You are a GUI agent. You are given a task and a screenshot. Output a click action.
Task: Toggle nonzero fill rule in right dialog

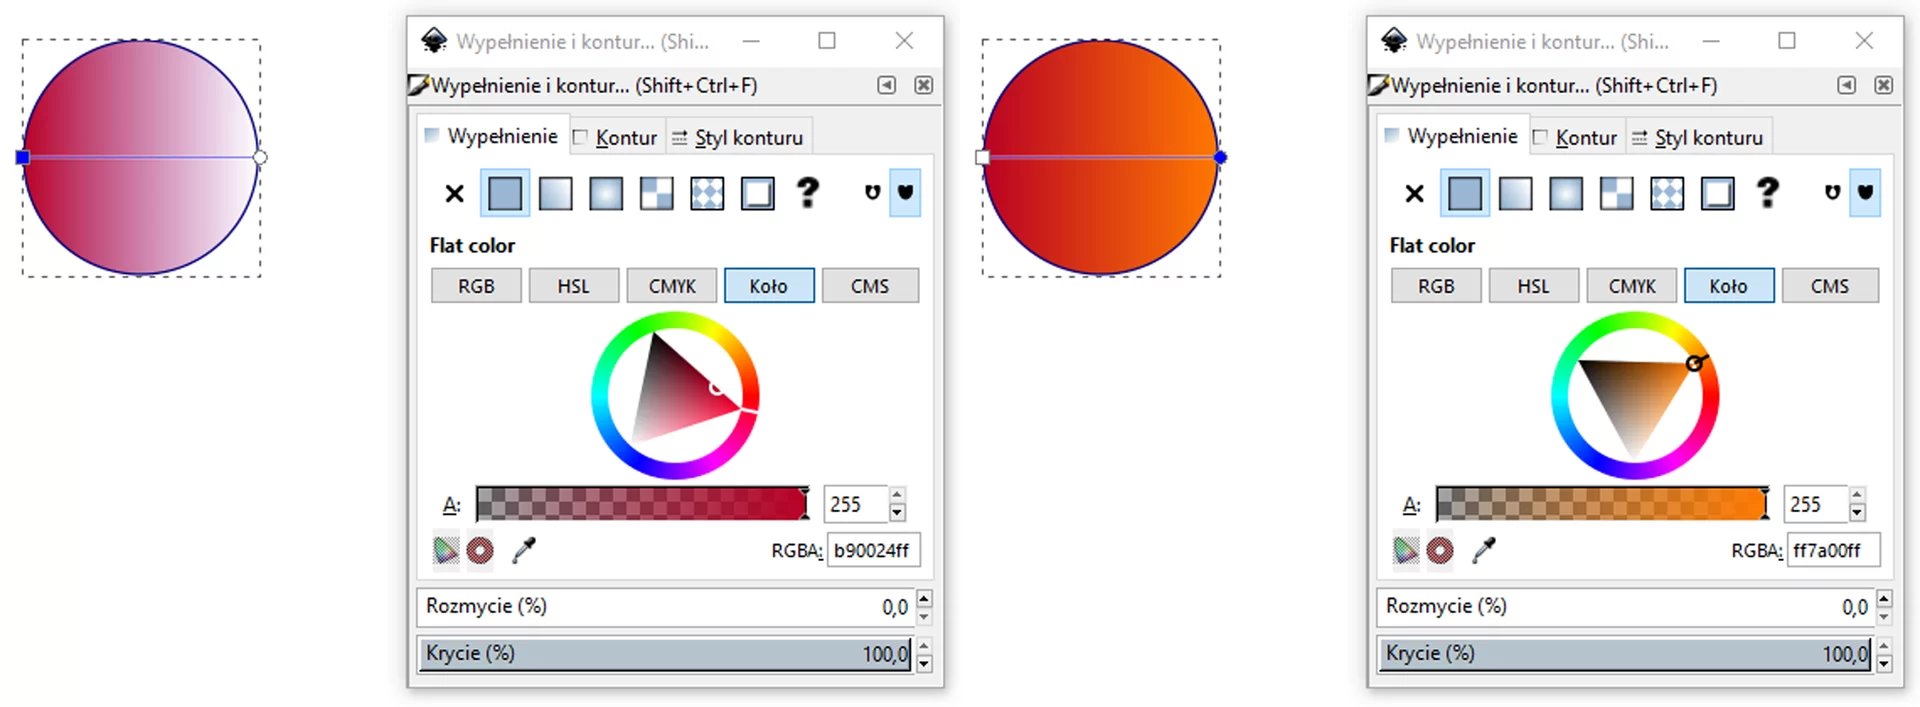1865,192
